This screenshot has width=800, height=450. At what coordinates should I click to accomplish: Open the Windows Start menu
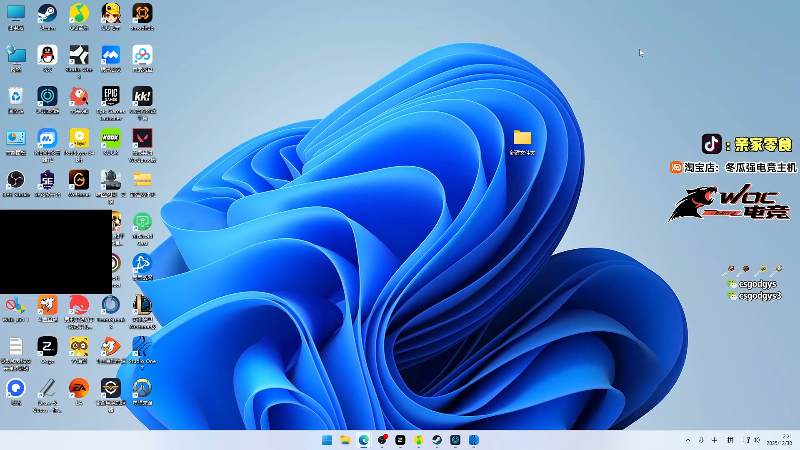coord(327,440)
